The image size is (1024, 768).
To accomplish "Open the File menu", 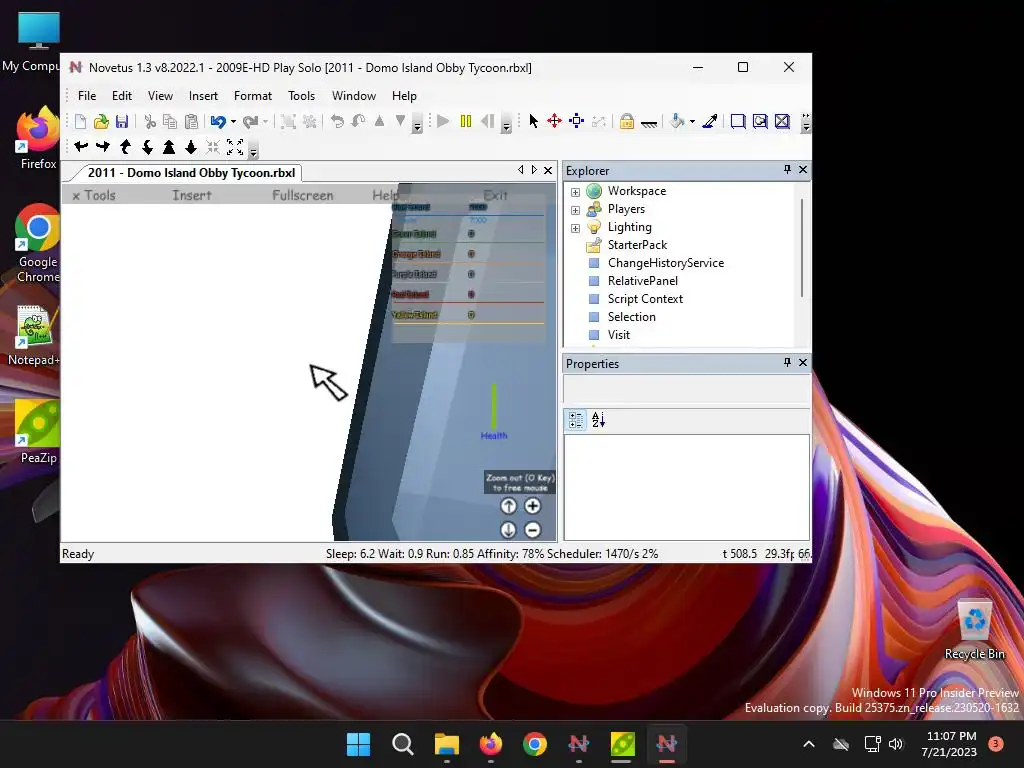I will pyautogui.click(x=87, y=96).
